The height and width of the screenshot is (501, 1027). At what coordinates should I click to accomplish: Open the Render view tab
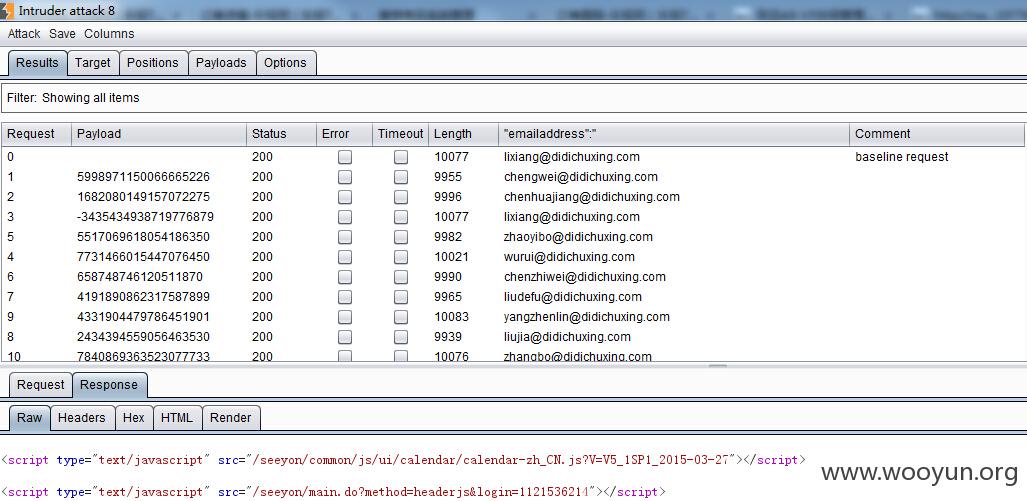coord(231,418)
